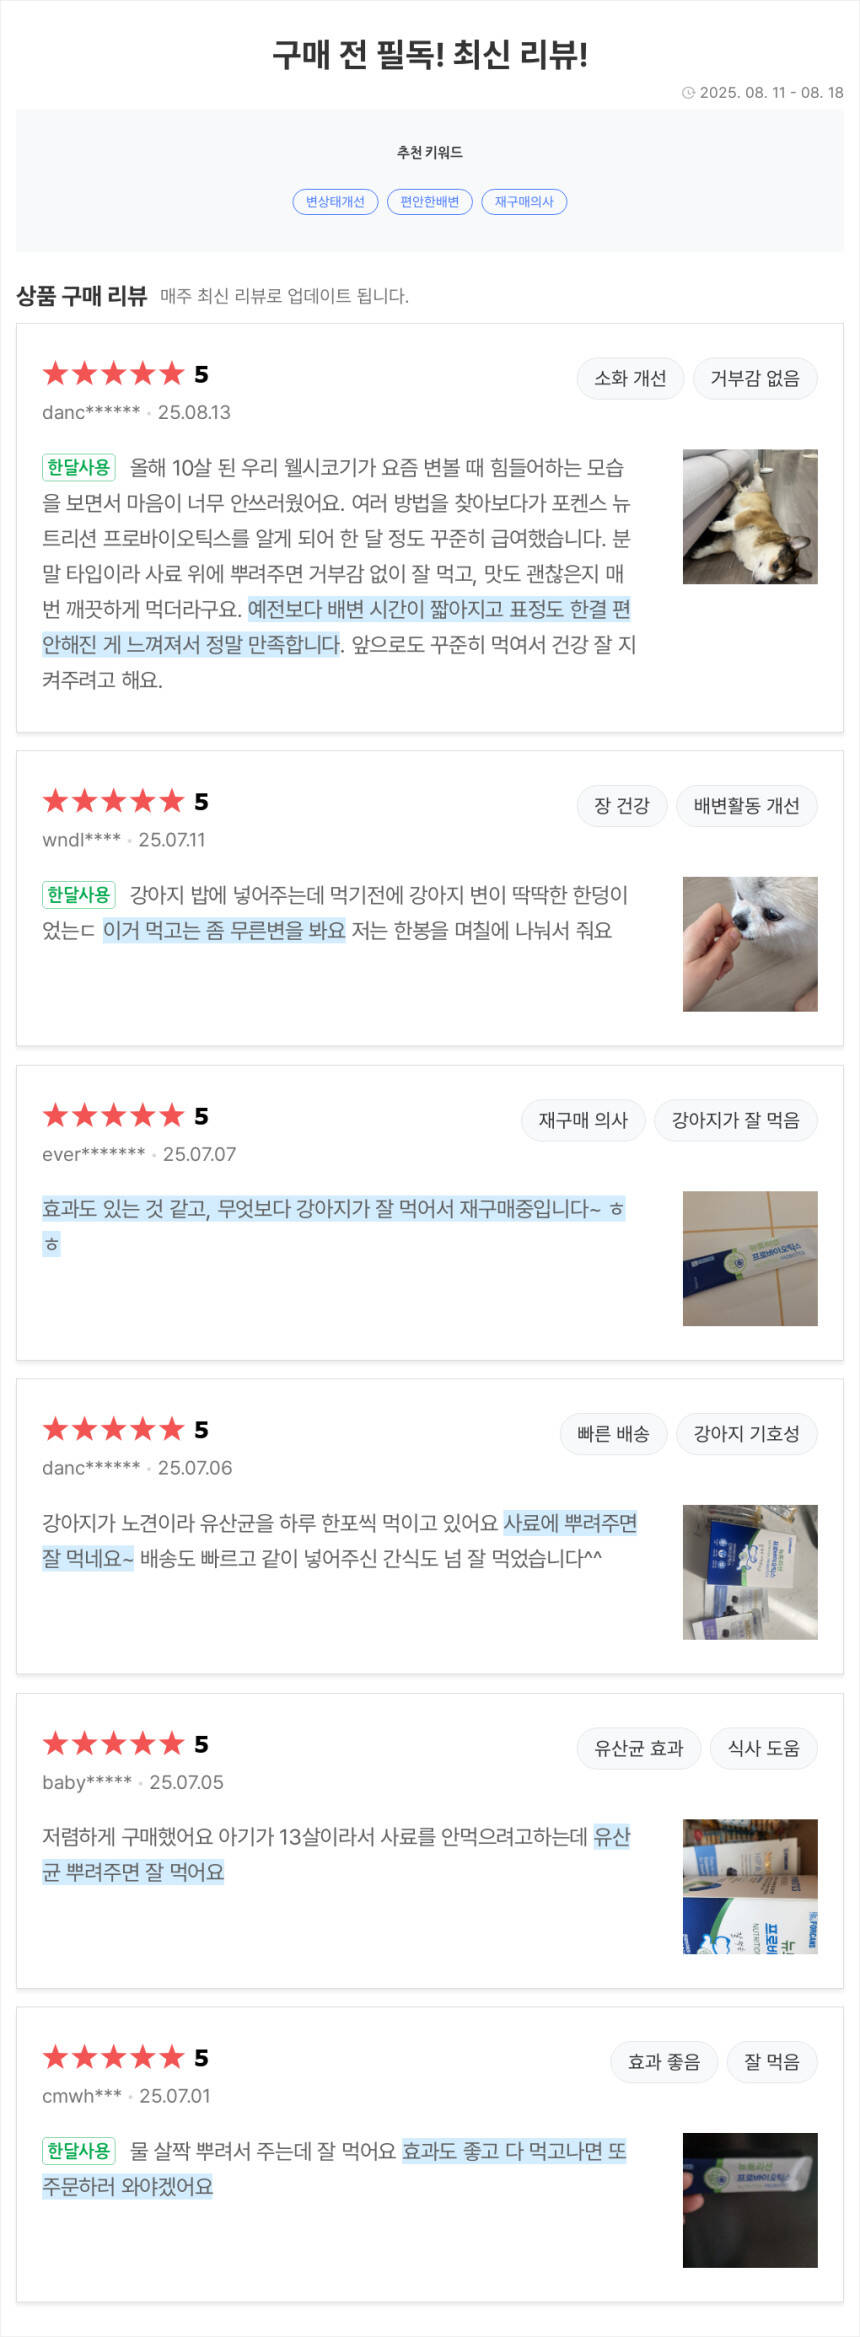Select the 편안한배변 keyword chip

click(x=430, y=202)
